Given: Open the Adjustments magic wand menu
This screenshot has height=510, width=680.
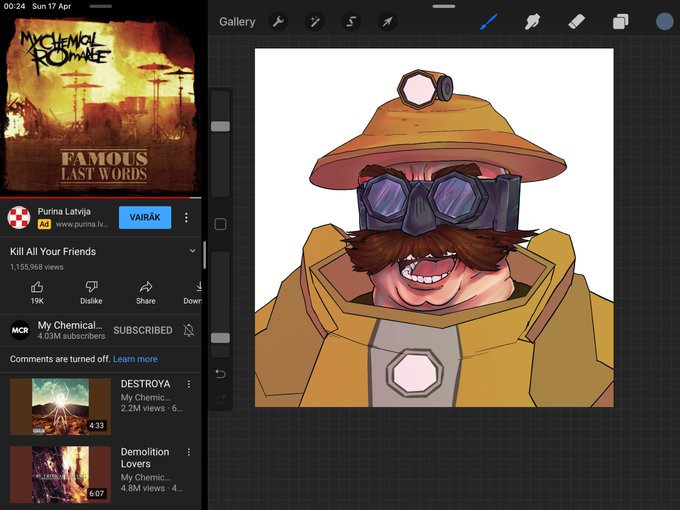Looking at the screenshot, I should pyautogui.click(x=314, y=22).
